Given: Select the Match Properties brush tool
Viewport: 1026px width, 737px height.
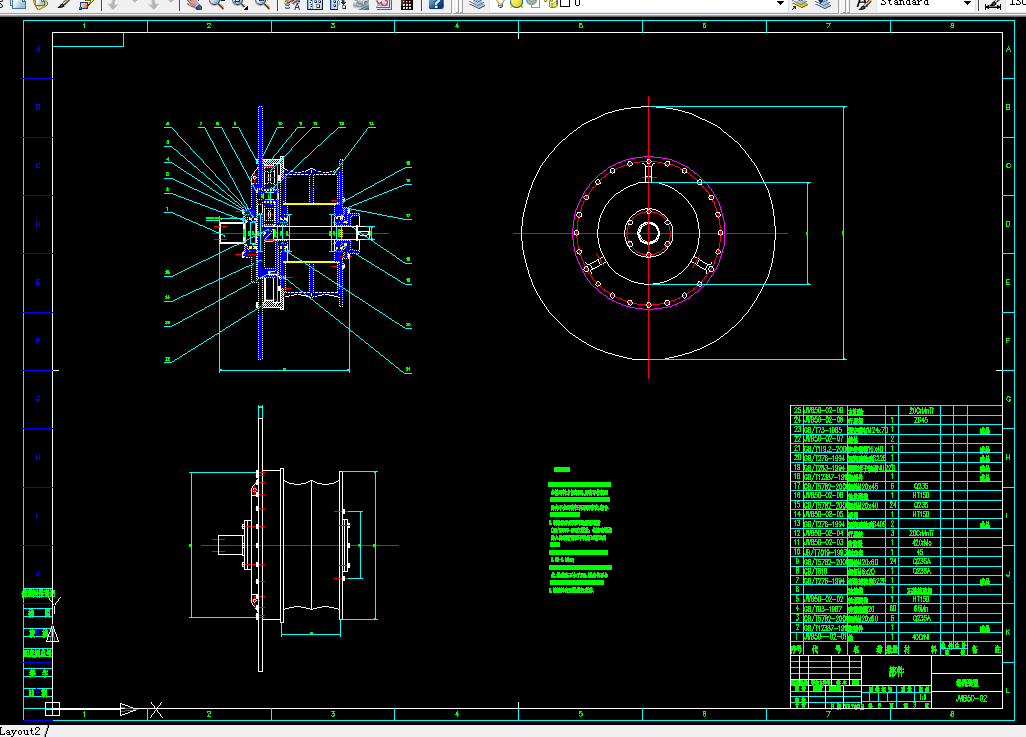Looking at the screenshot, I should point(63,4).
